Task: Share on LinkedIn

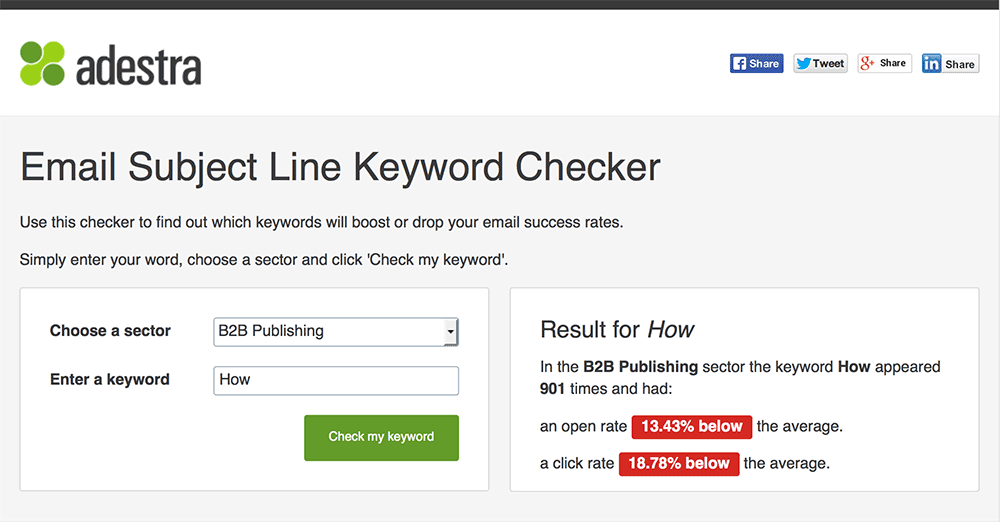Action: (950, 64)
